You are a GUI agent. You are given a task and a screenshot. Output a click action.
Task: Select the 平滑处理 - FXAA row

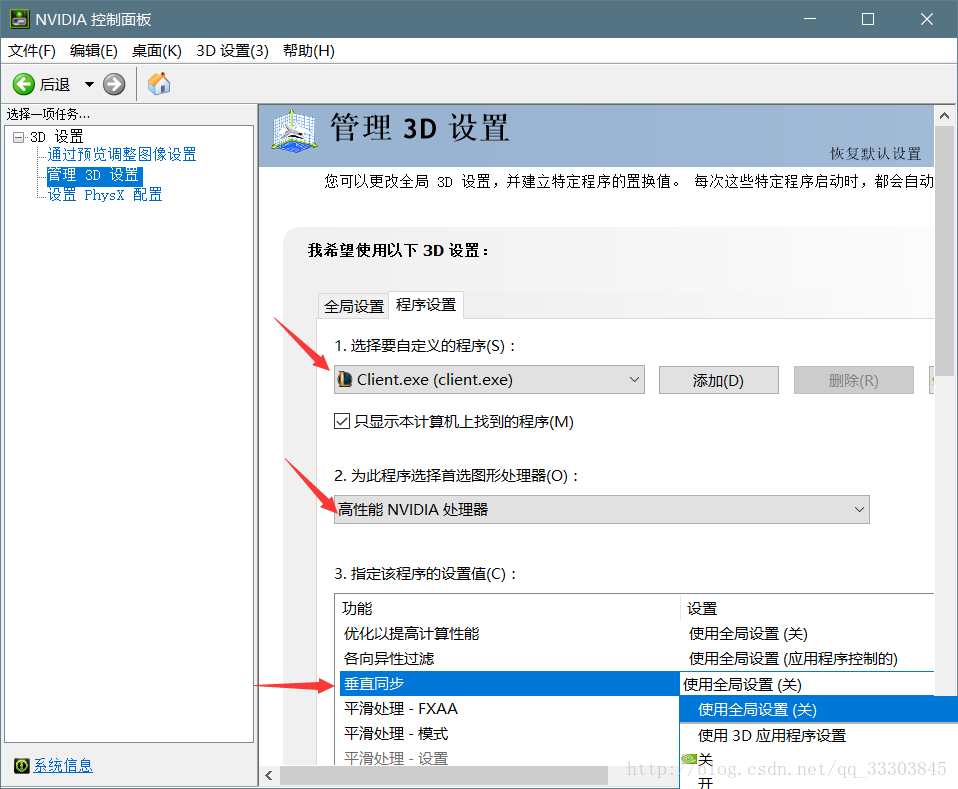pyautogui.click(x=510, y=708)
